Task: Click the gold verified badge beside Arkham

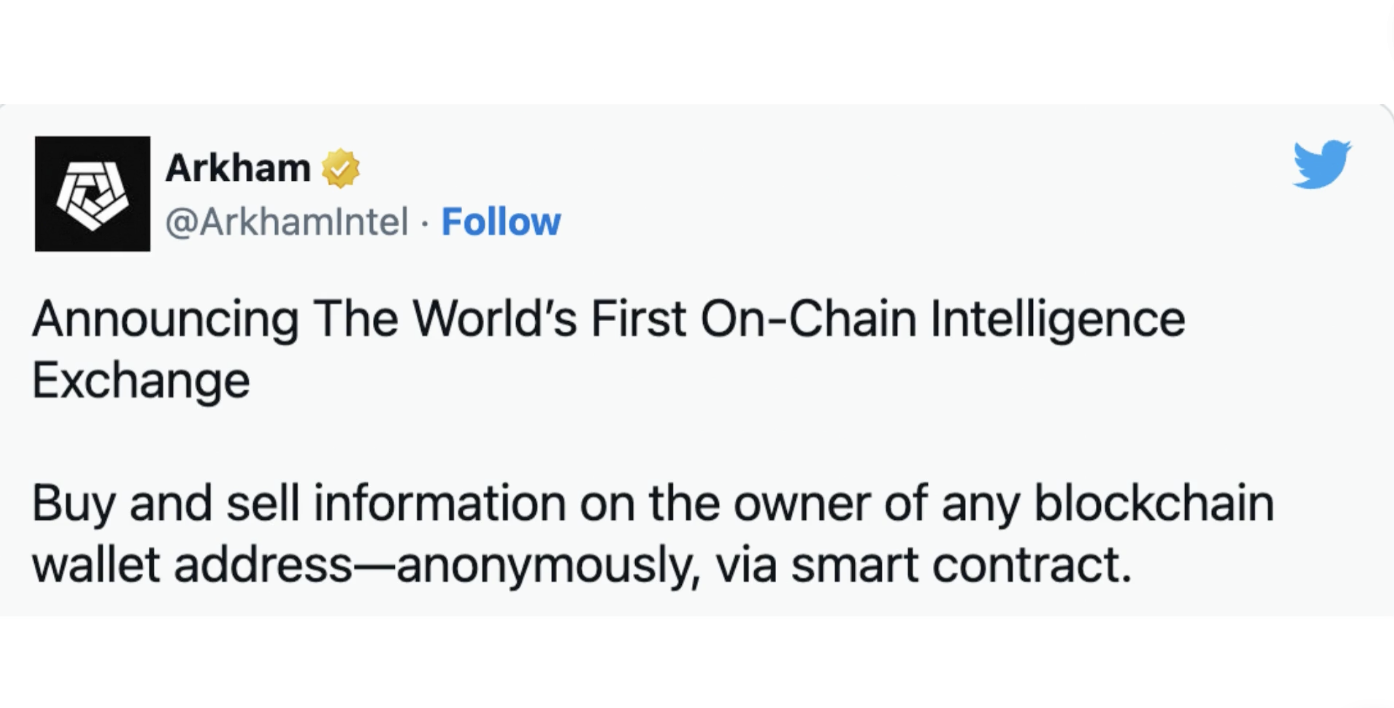Action: click(x=341, y=169)
